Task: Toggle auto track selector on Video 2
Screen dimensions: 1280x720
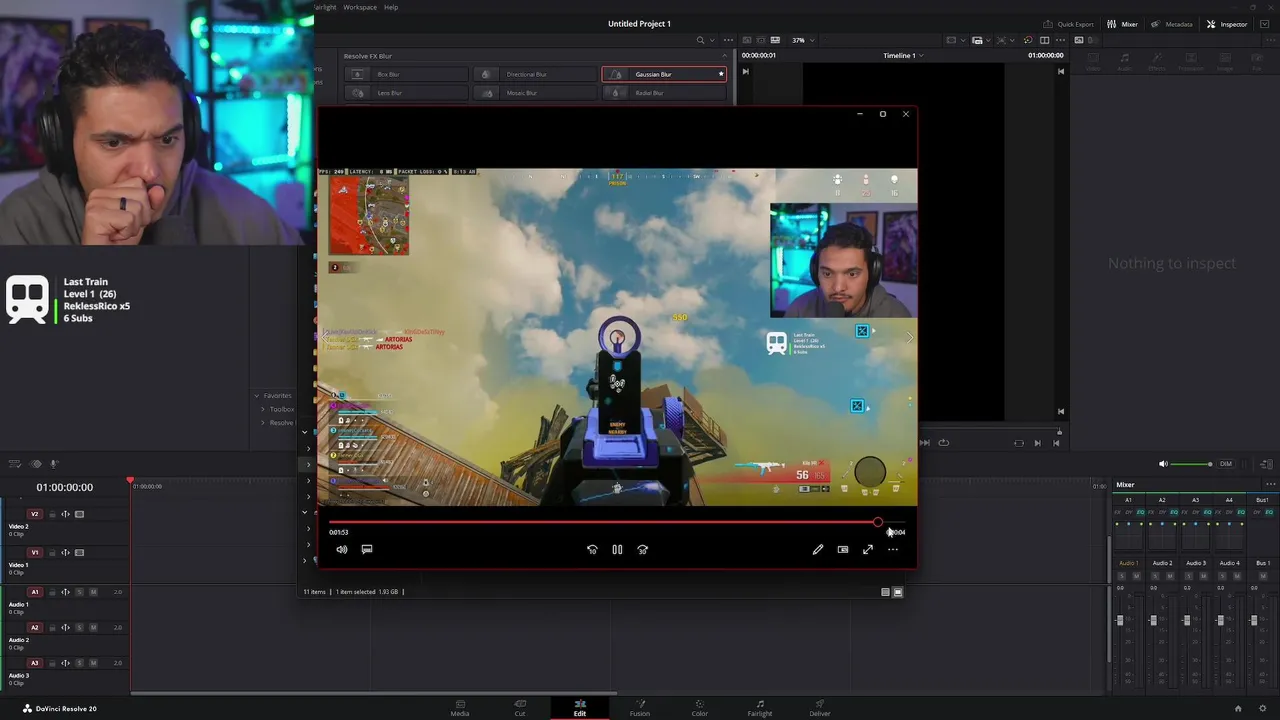Action: coord(66,514)
